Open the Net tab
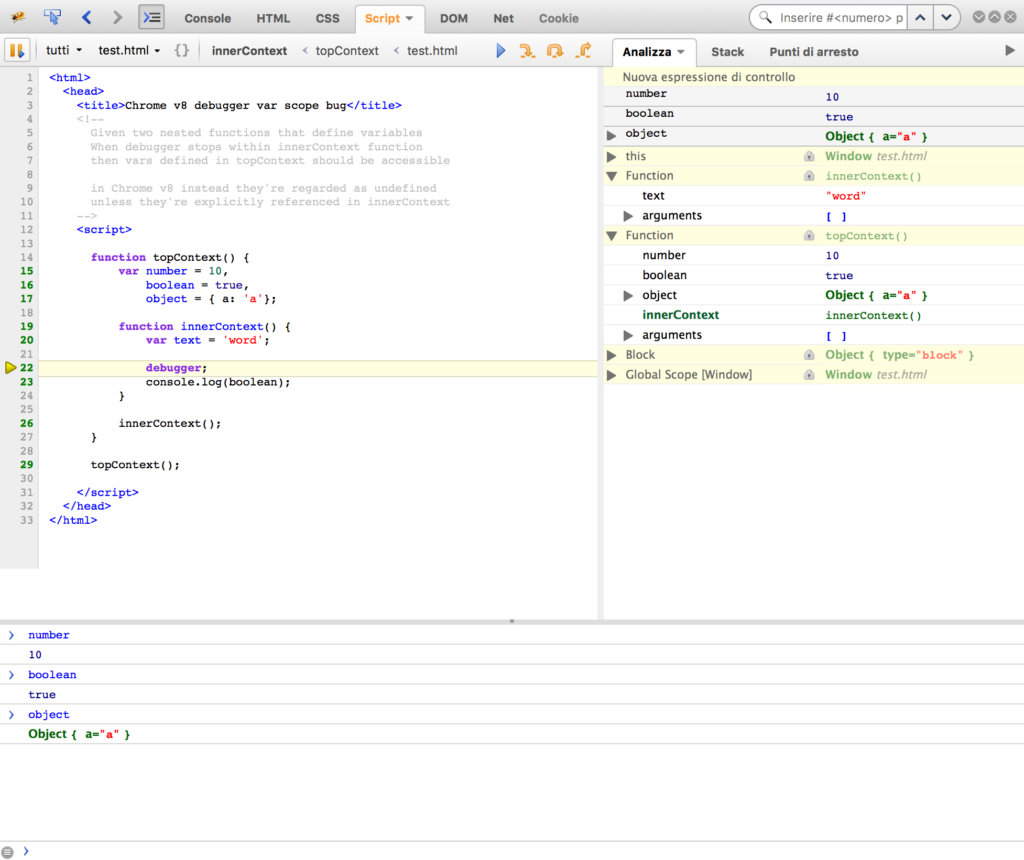The height and width of the screenshot is (860, 1024). (x=504, y=18)
